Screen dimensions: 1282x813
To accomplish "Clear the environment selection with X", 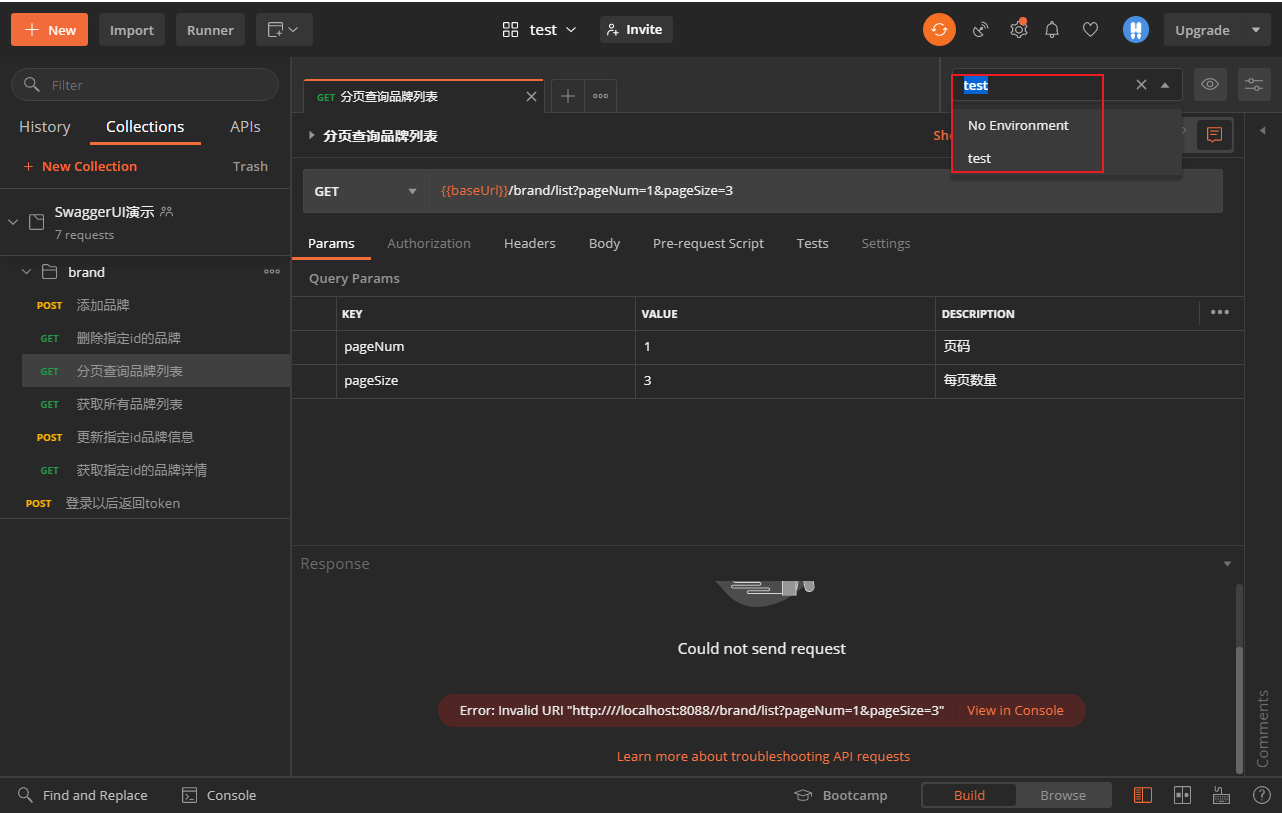I will point(1141,85).
